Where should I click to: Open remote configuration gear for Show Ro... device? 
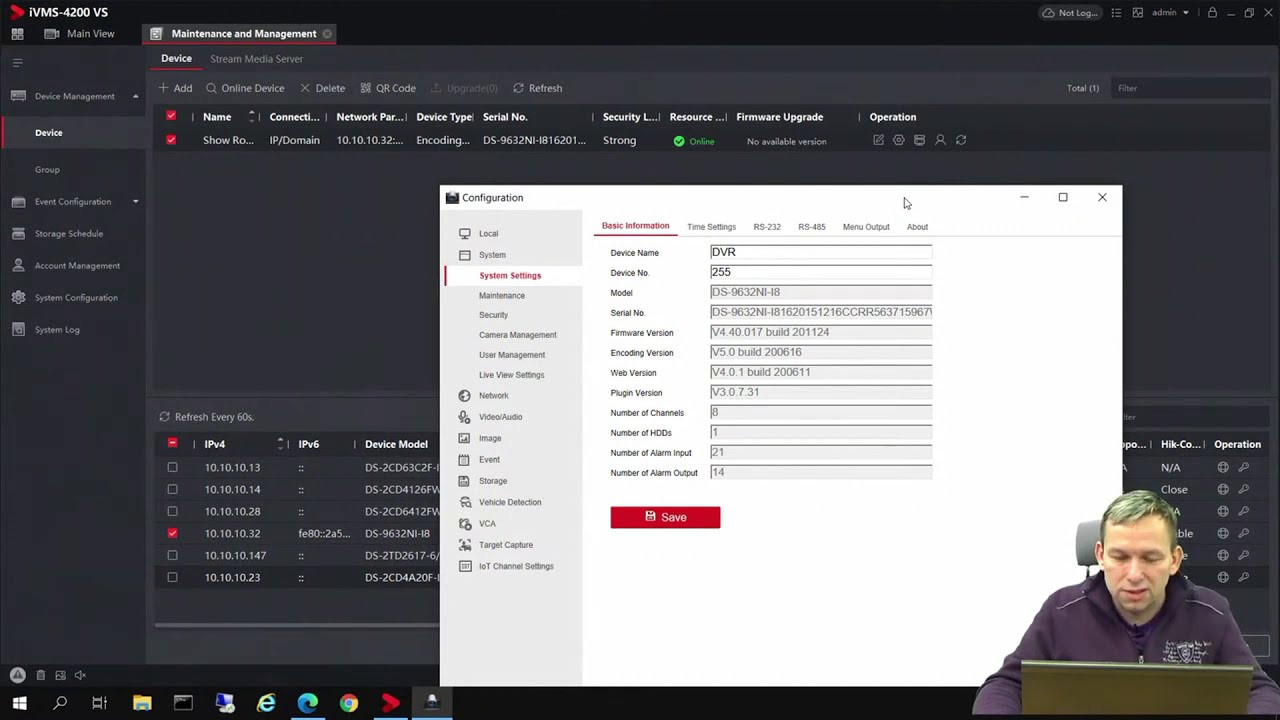tap(899, 141)
